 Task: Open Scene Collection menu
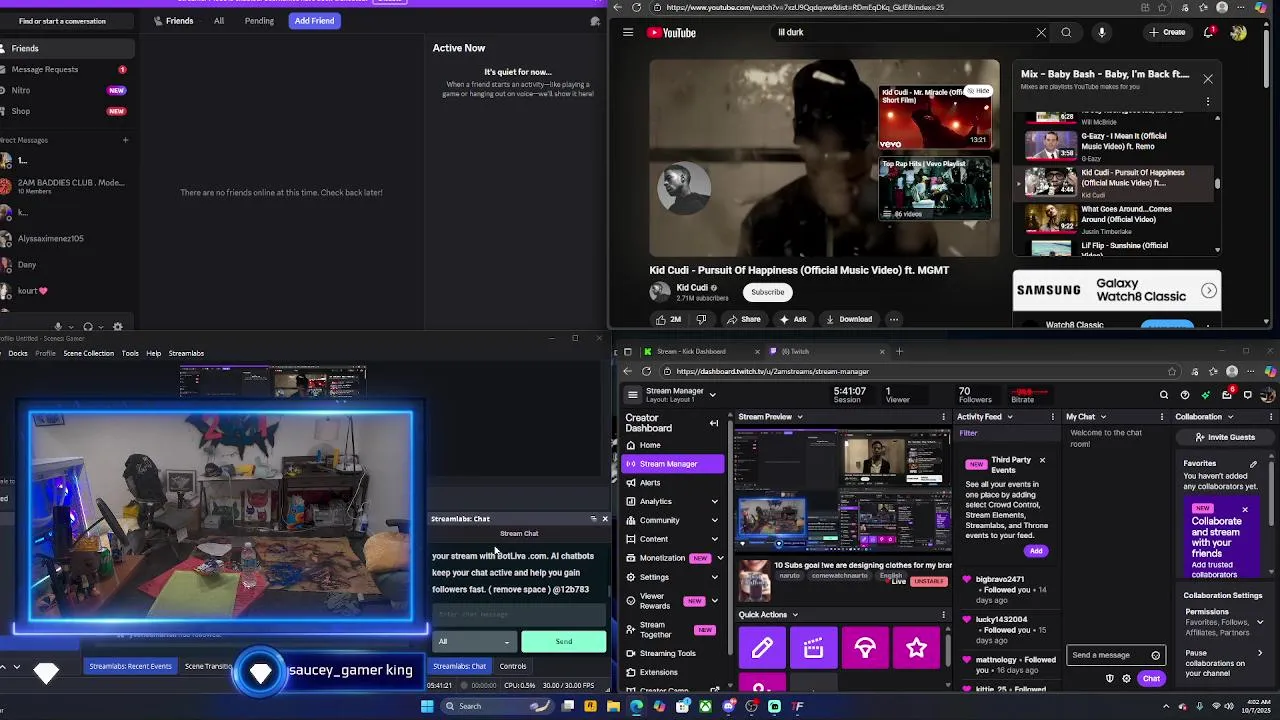89,353
